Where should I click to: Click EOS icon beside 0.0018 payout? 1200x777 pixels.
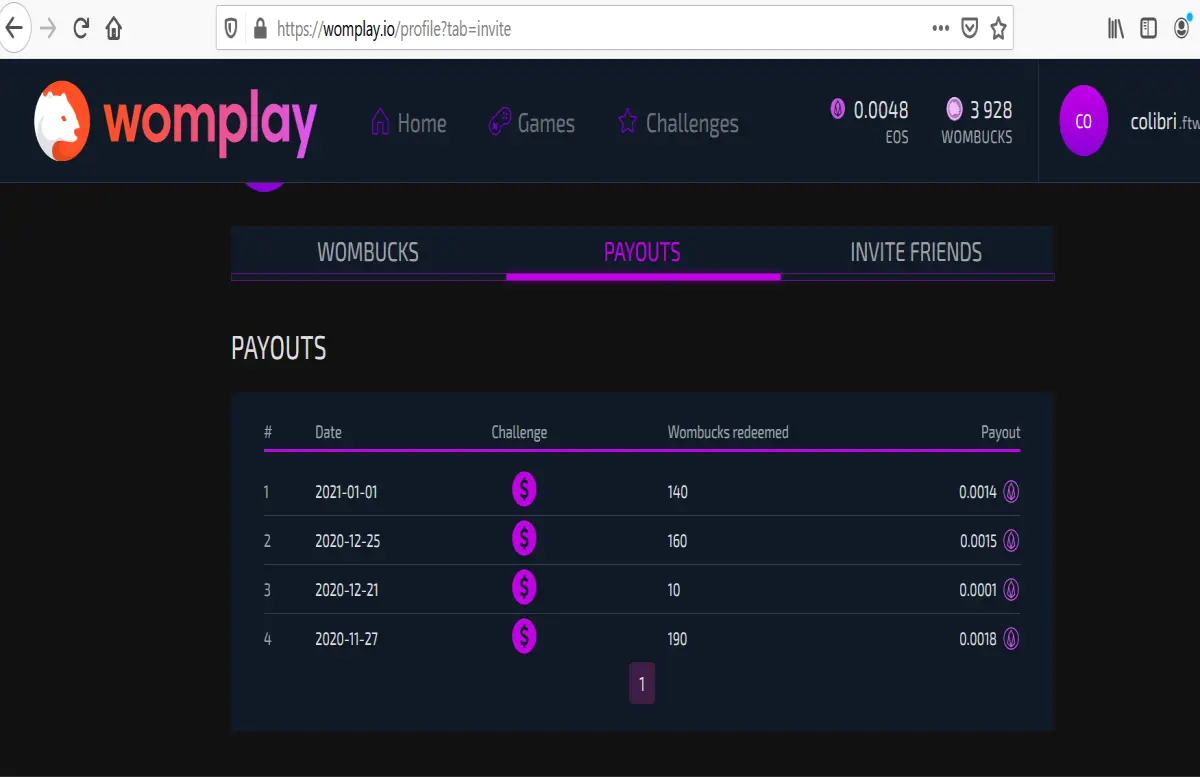[1011, 638]
